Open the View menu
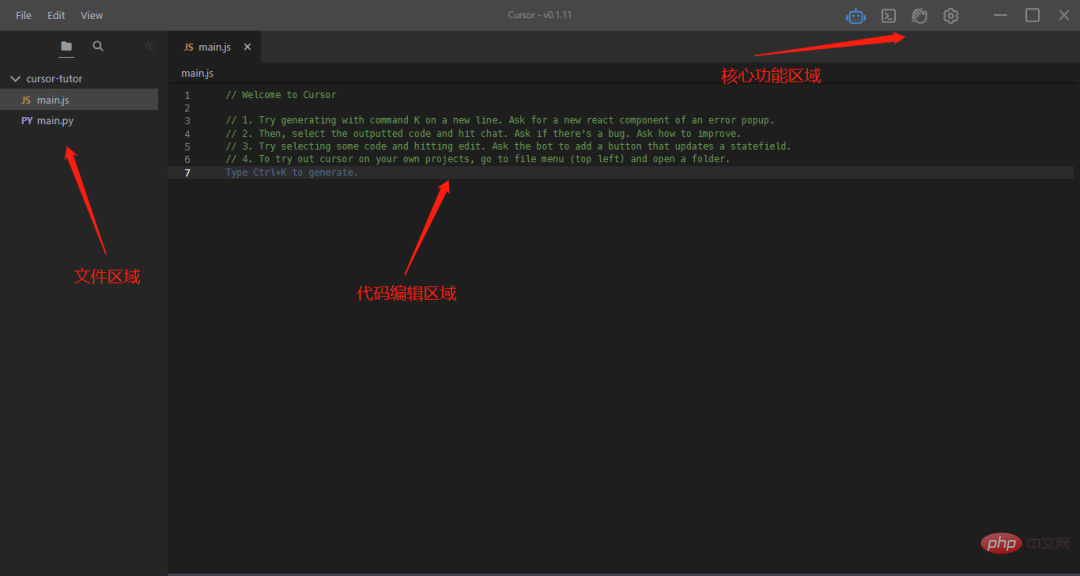Image resolution: width=1080 pixels, height=576 pixels. point(92,15)
